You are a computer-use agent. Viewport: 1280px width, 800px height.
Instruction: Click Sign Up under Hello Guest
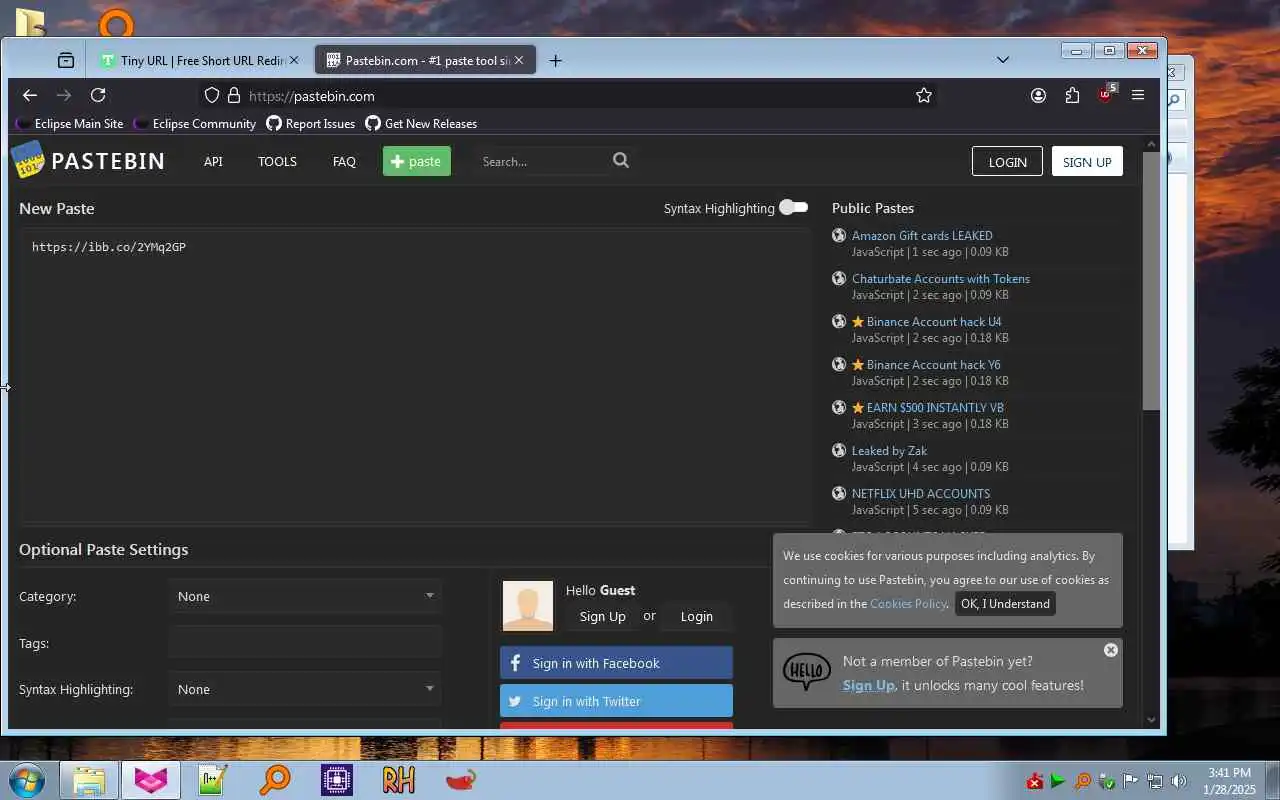pos(602,616)
